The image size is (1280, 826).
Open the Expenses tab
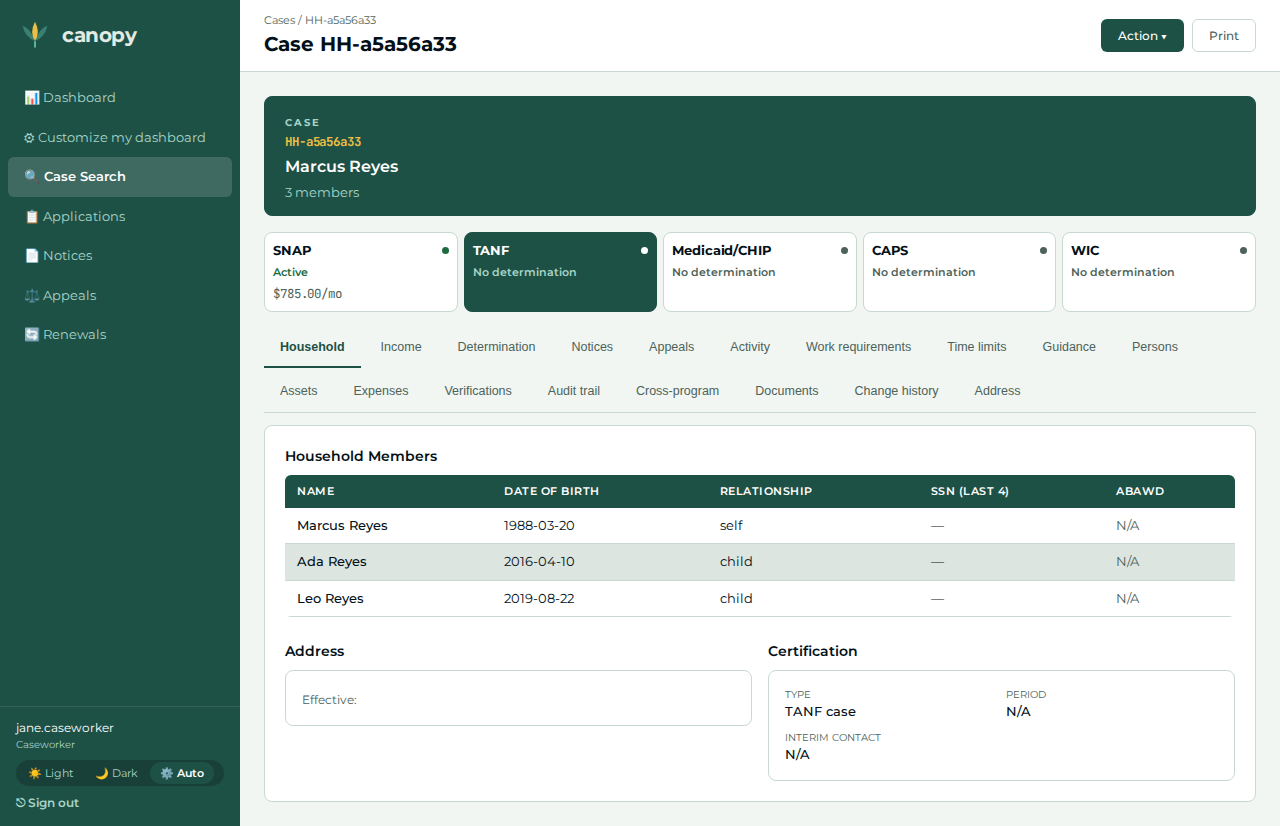pyautogui.click(x=381, y=391)
